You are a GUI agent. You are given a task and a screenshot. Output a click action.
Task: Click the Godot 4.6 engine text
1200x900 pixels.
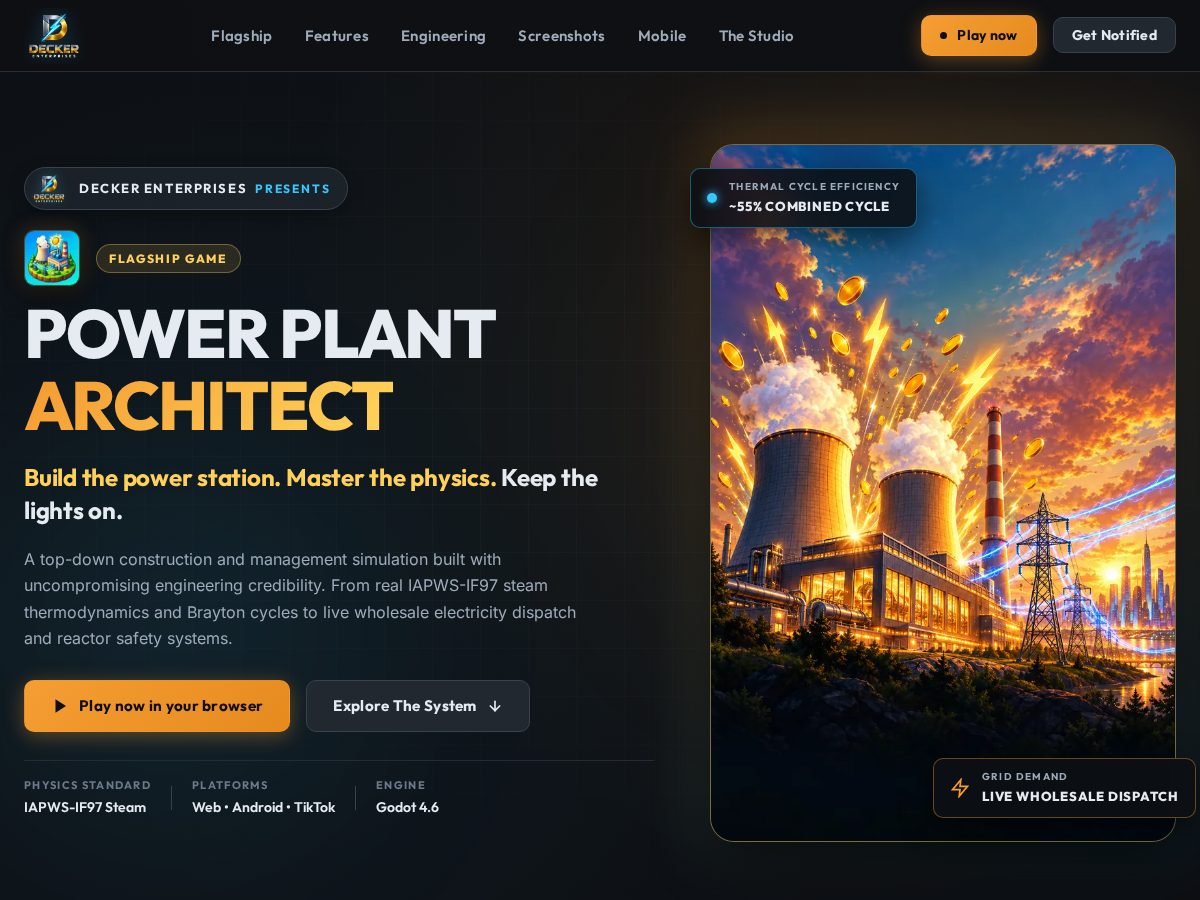[407, 807]
